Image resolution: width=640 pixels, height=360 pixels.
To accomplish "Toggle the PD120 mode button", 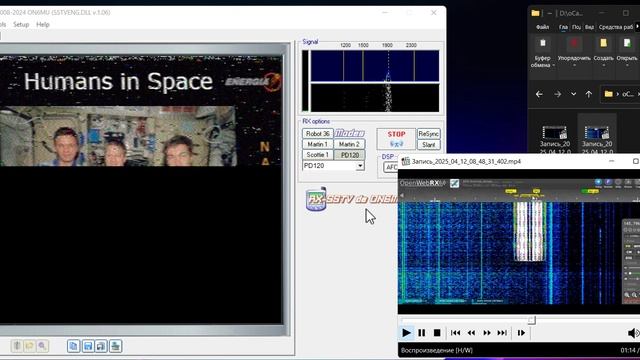I will click(x=349, y=155).
